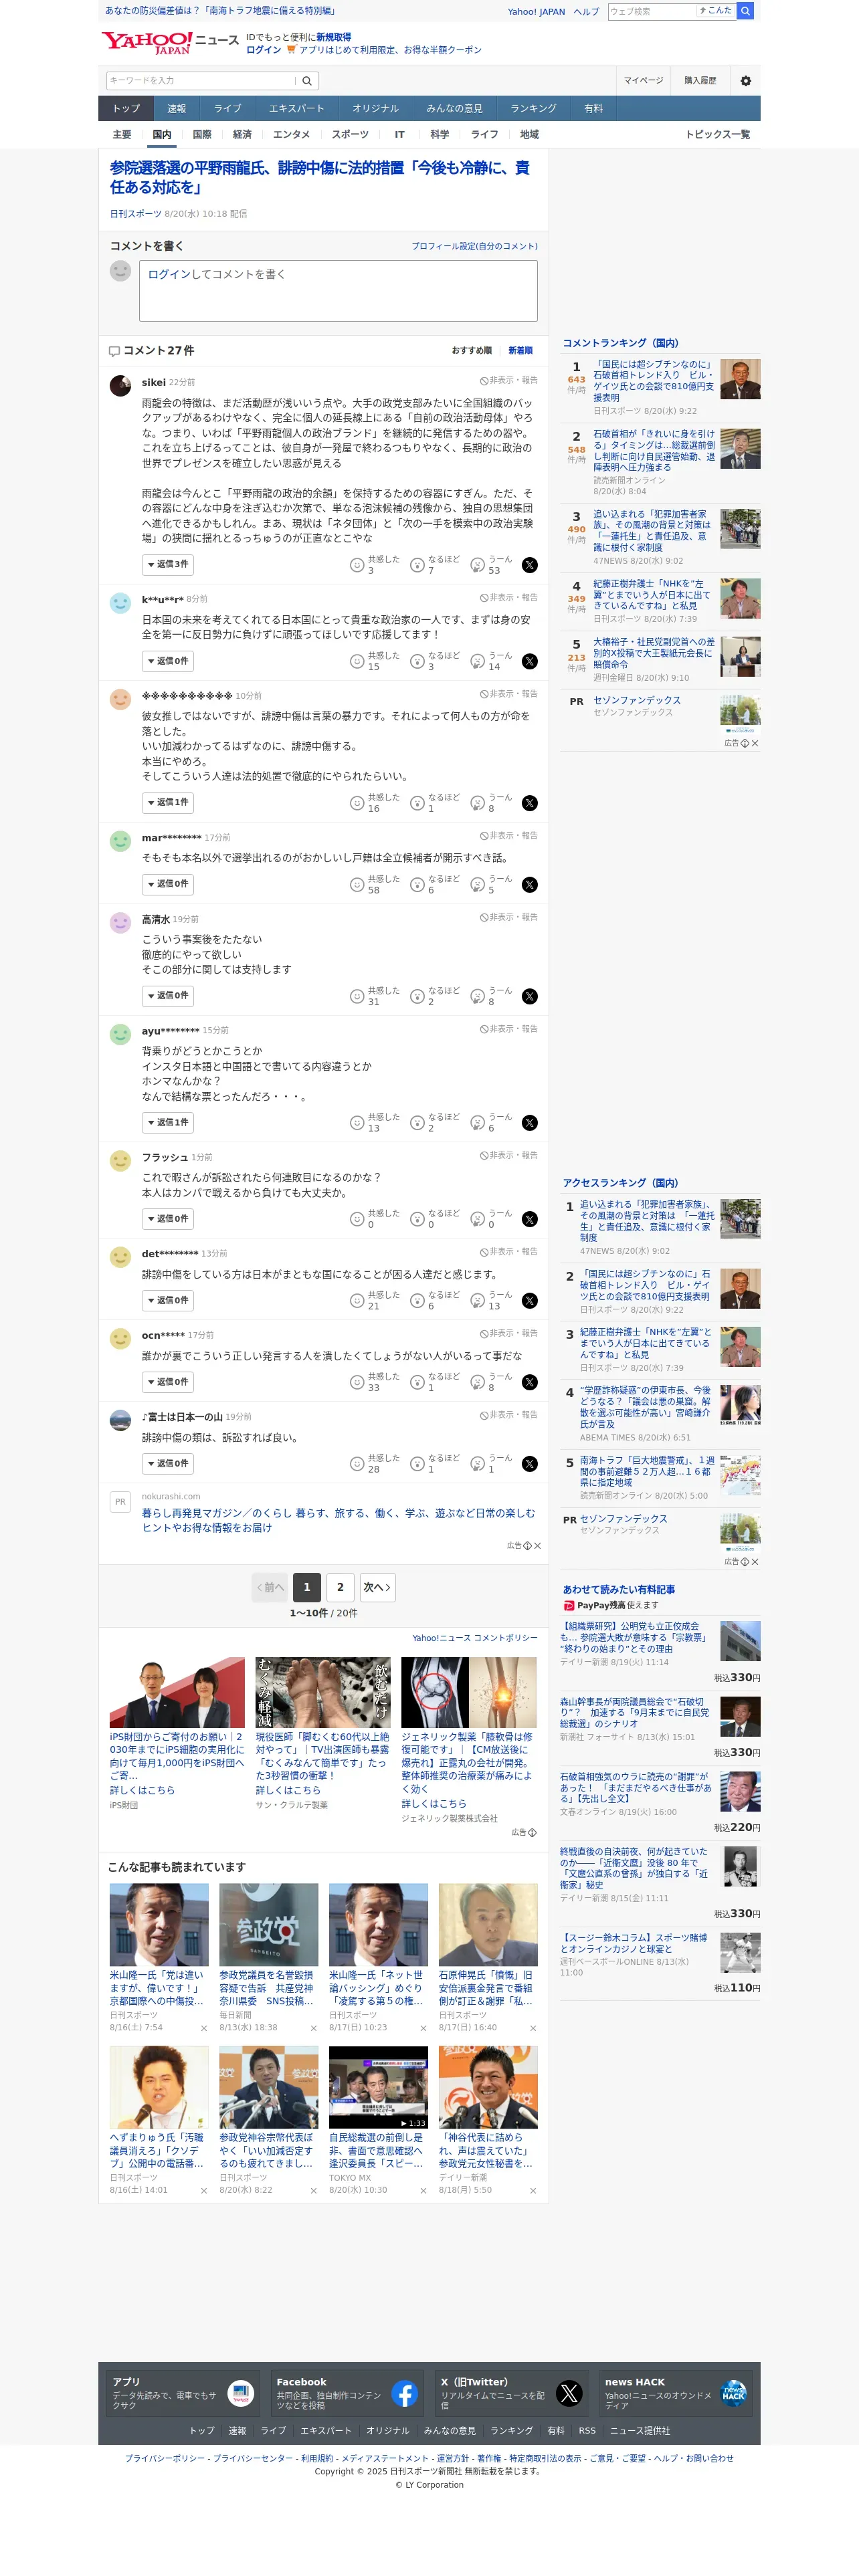Viewport: 859px width, 2576px height.
Task: Open the エキスパート tab
Action: 296,108
